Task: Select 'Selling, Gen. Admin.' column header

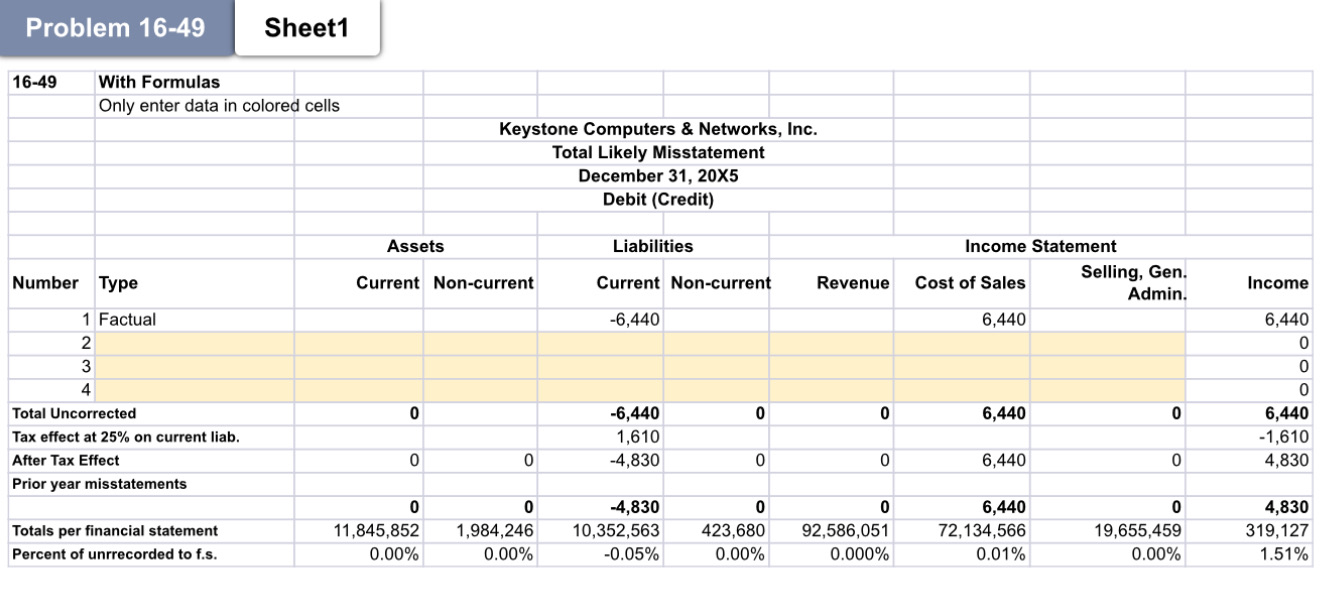Action: point(1108,283)
